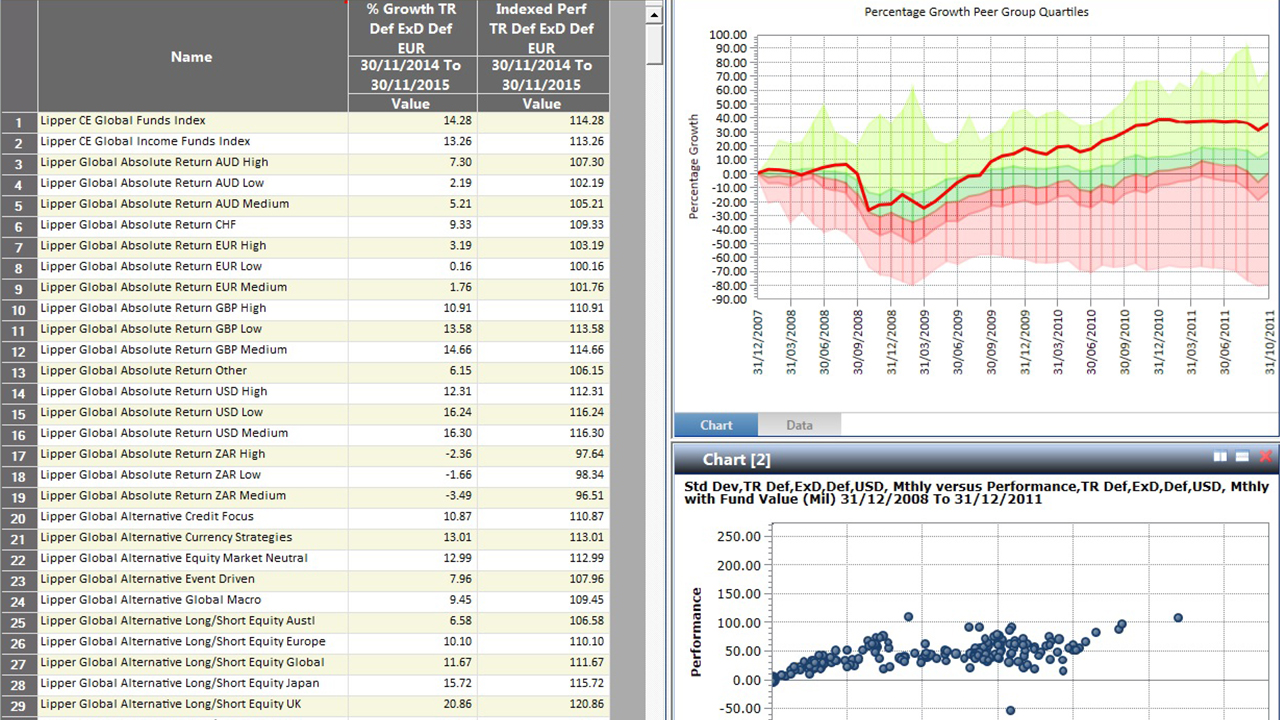Select Lipper Global Alternative Long/Short Equity Global
This screenshot has width=1280, height=720.
click(x=182, y=662)
